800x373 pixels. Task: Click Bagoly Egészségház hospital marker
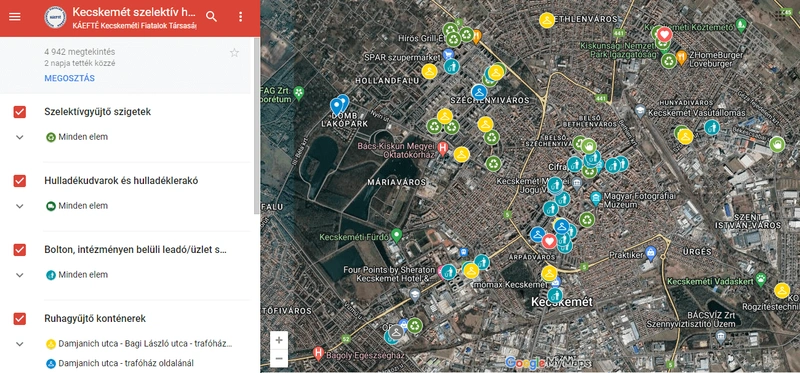319,353
